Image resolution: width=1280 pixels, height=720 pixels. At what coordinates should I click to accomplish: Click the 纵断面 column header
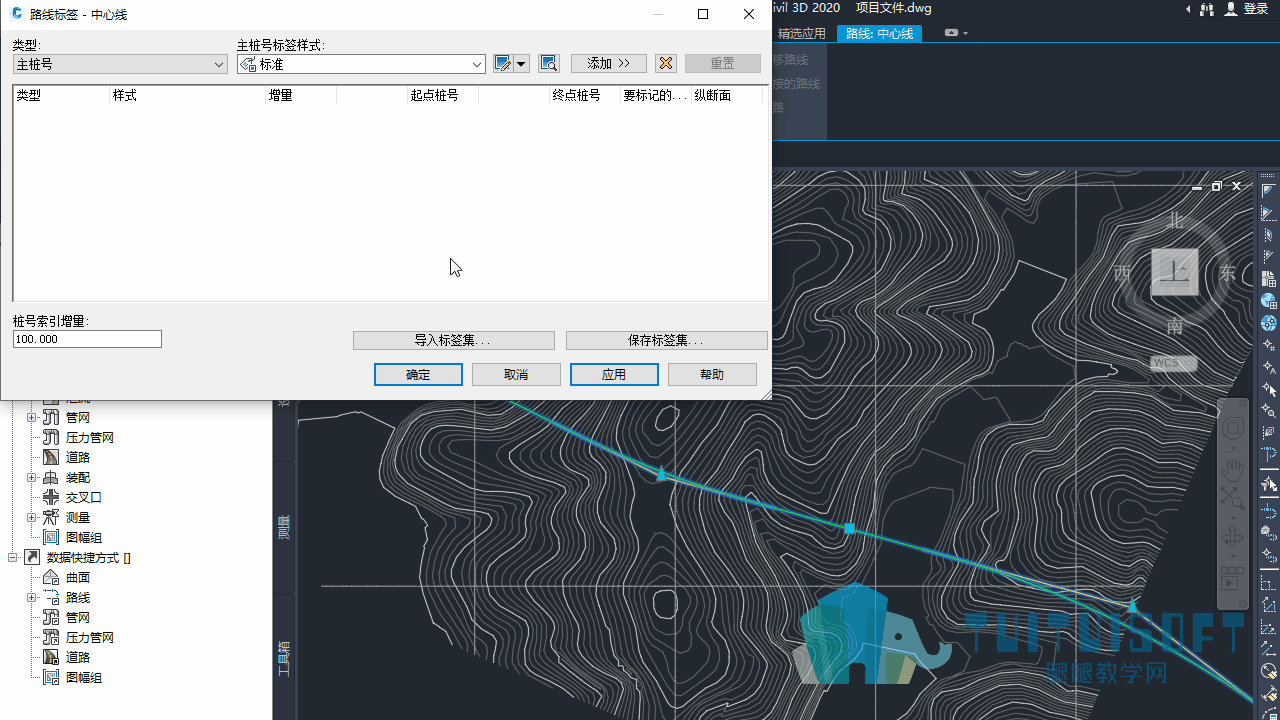[727, 96]
